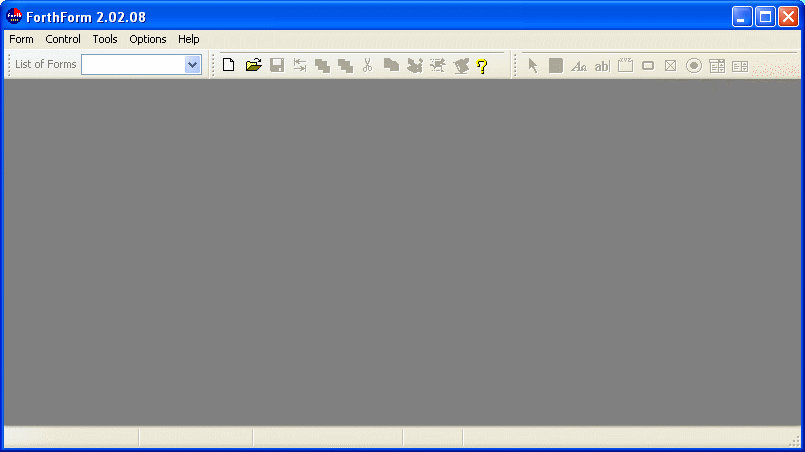Click the New form icon
The width and height of the screenshot is (805, 452).
(x=229, y=66)
